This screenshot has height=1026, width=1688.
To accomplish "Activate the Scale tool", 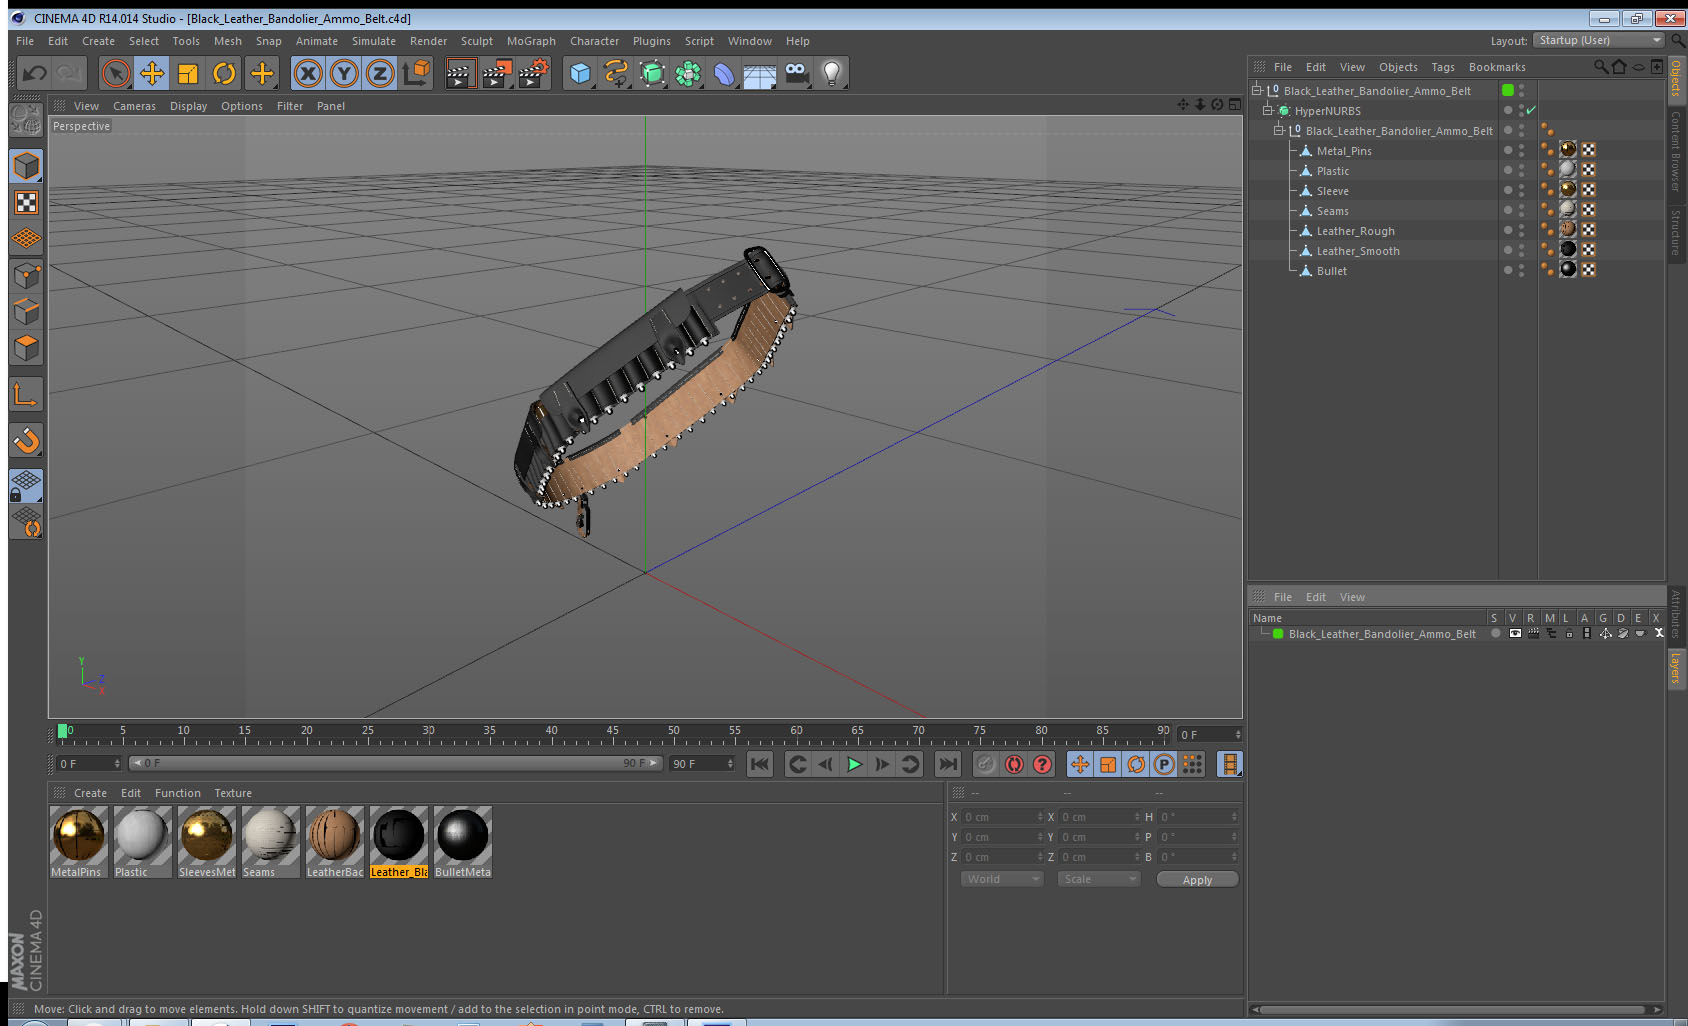I will point(188,73).
